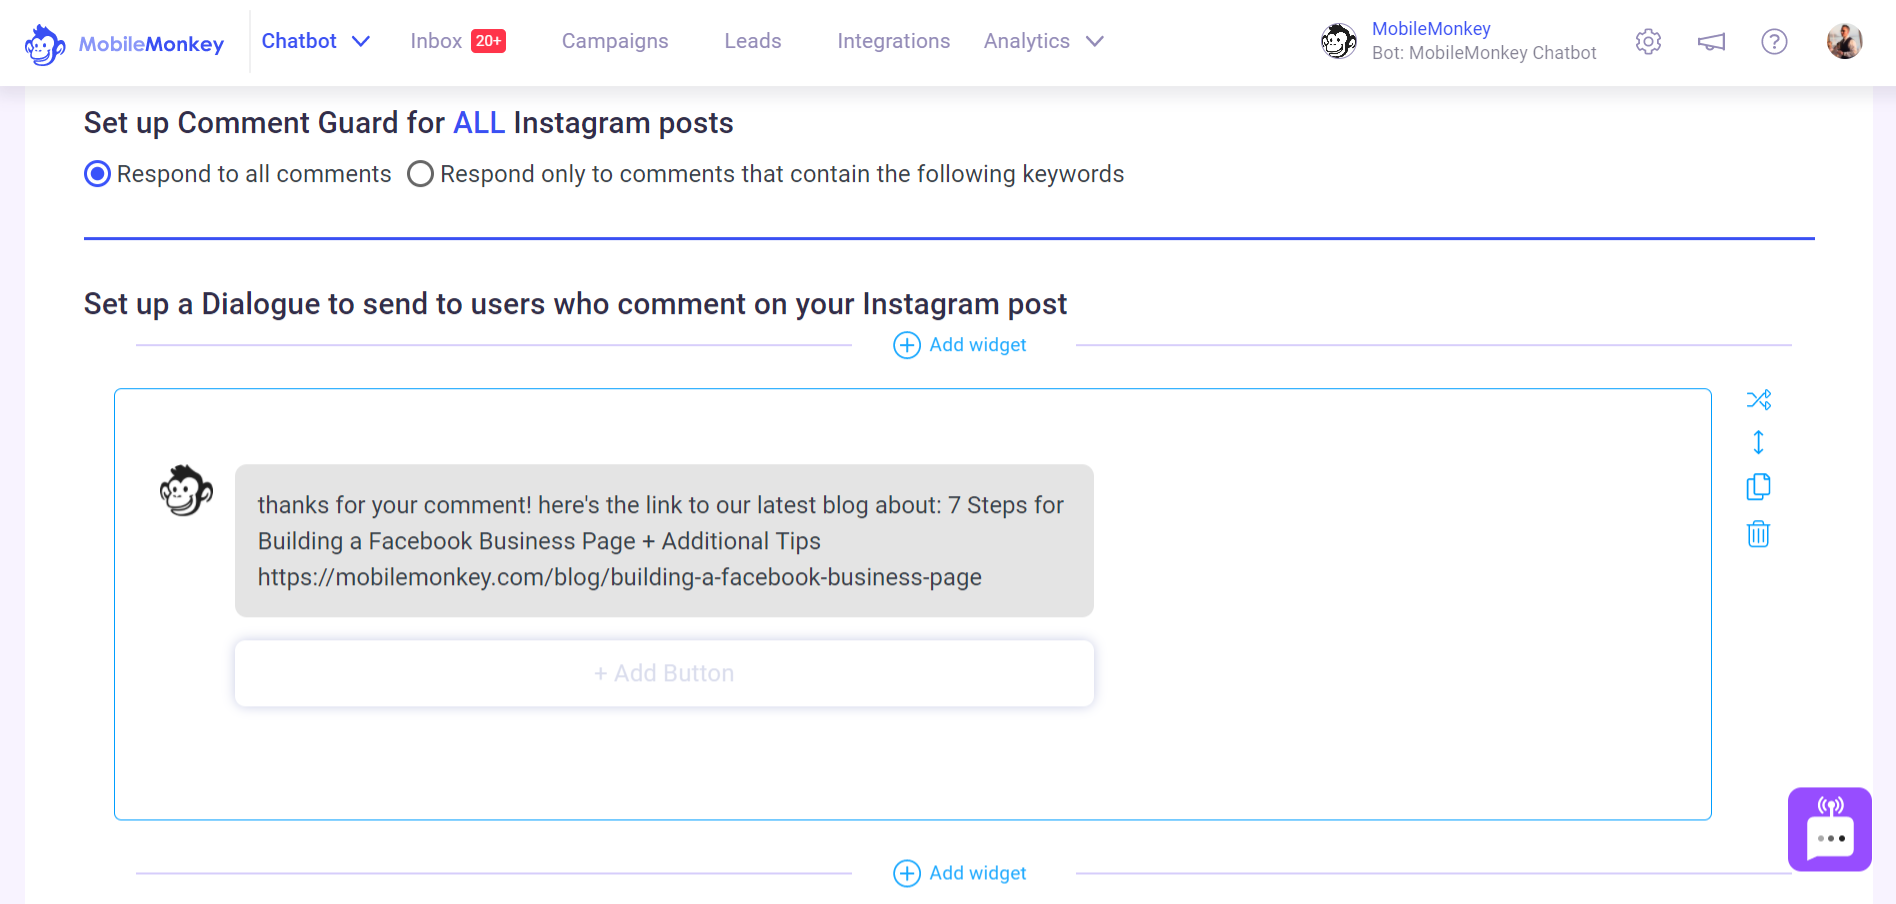Click the shuffle icon beside the dialogue widget
The image size is (1896, 904).
click(1758, 398)
